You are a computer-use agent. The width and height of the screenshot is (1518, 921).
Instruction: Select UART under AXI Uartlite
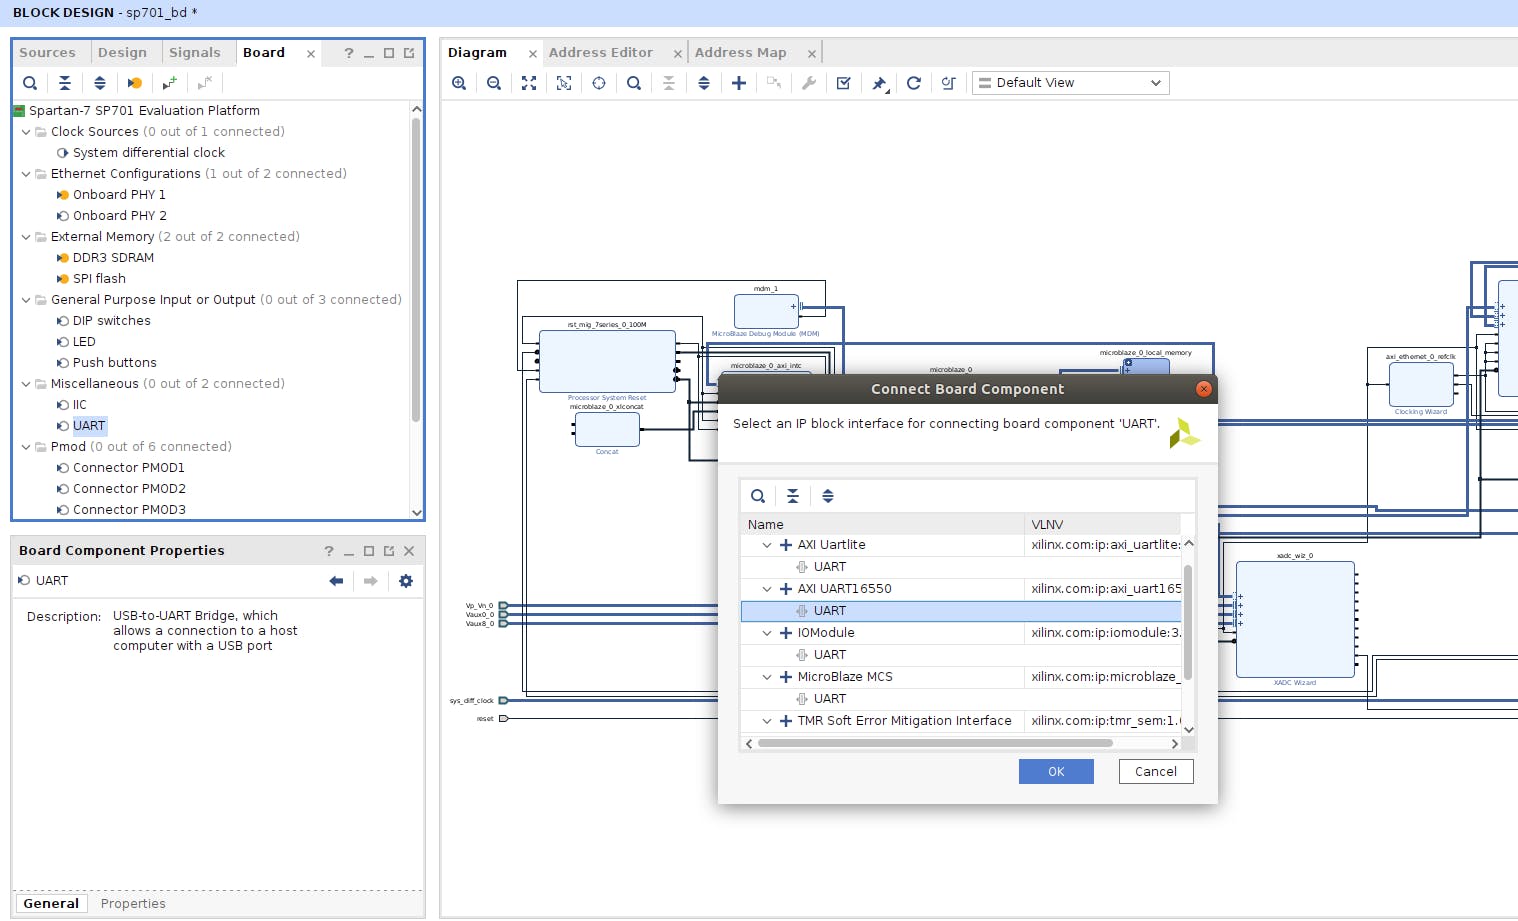pyautogui.click(x=830, y=567)
